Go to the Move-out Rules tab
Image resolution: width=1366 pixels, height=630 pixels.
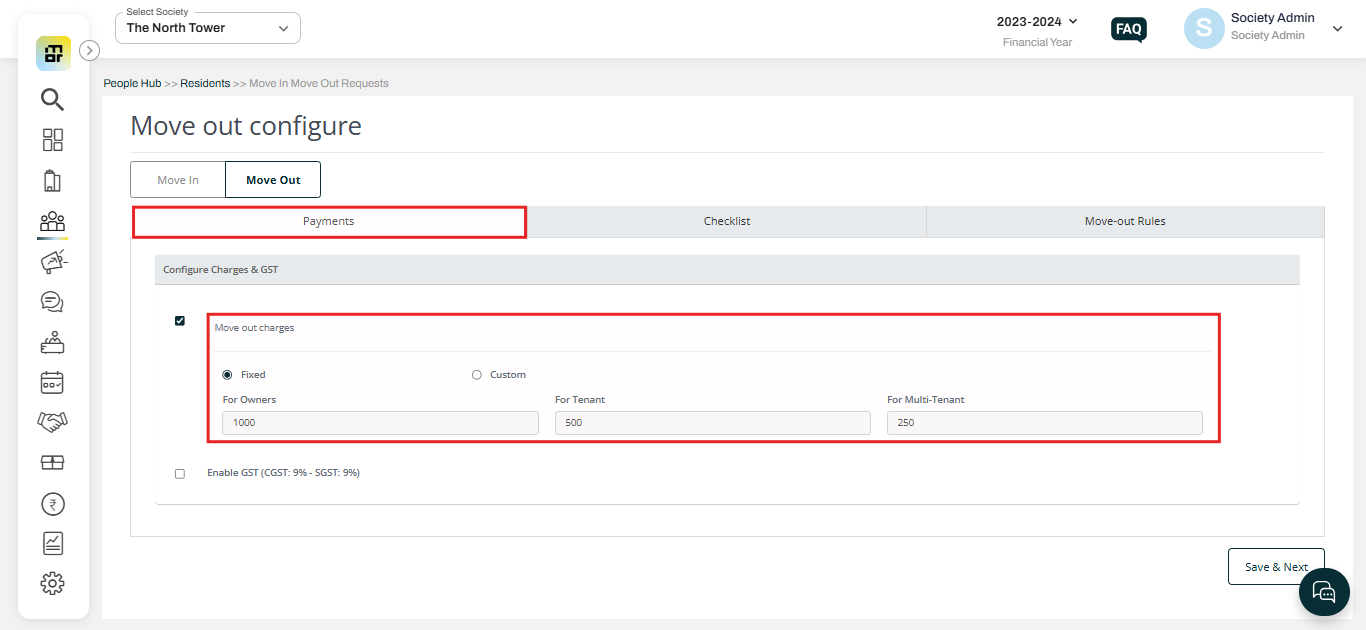coord(1125,222)
